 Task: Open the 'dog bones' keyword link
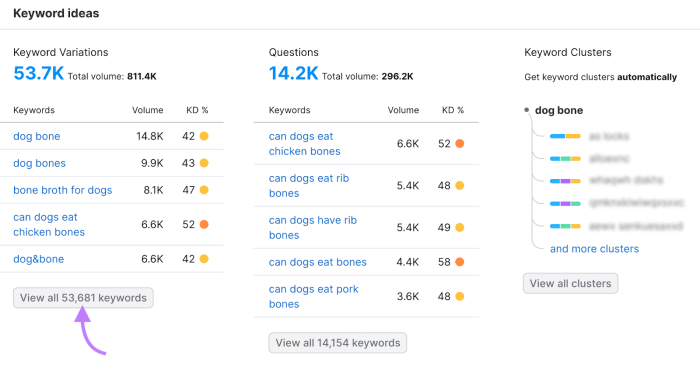point(39,163)
